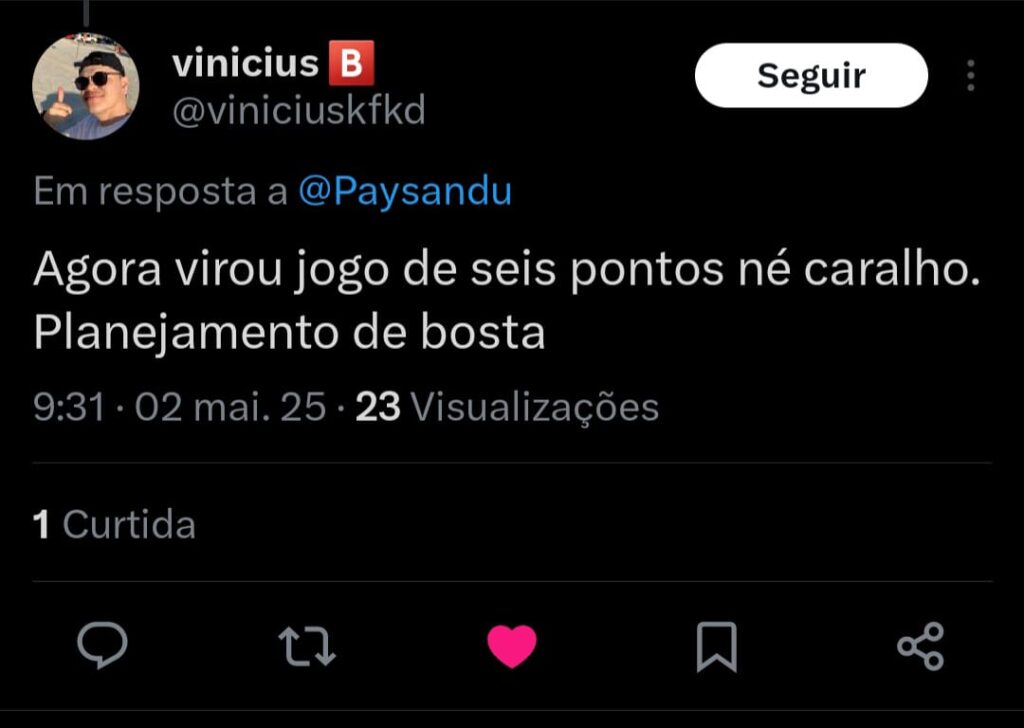The width and height of the screenshot is (1024, 728).
Task: Unlike the tweet via the pink heart
Action: point(512,646)
